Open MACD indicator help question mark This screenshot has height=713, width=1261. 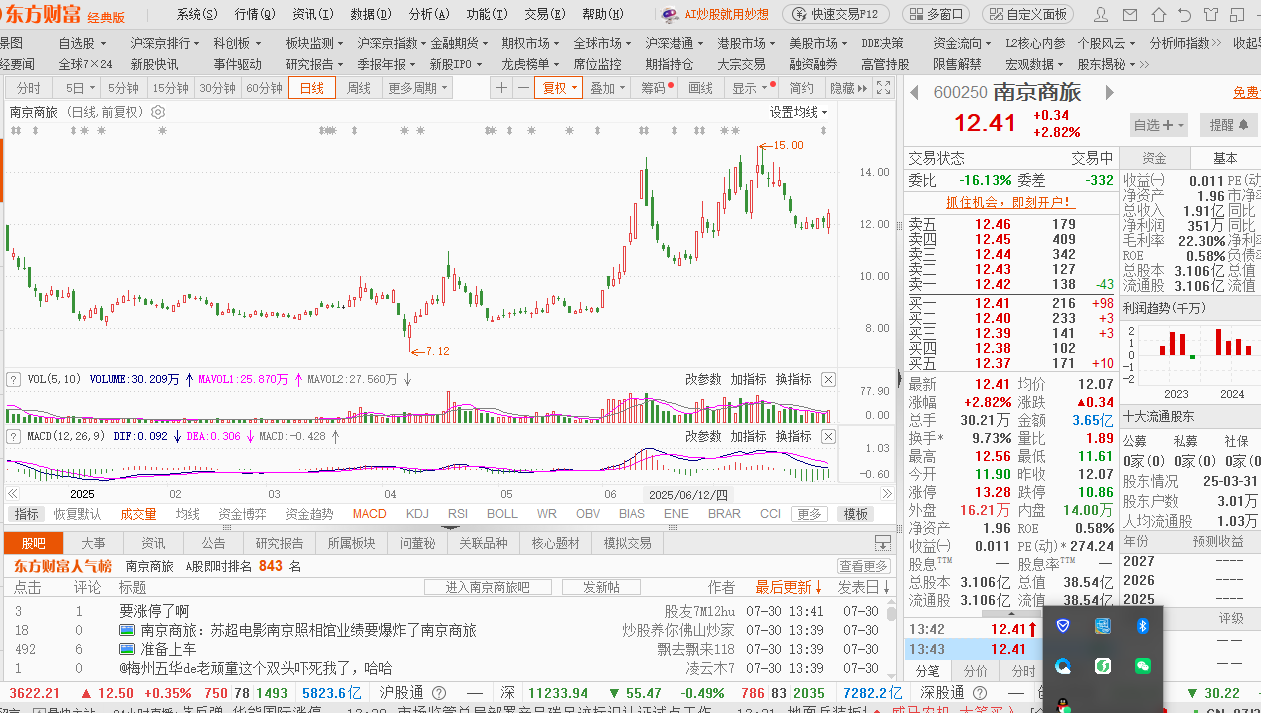coord(13,436)
